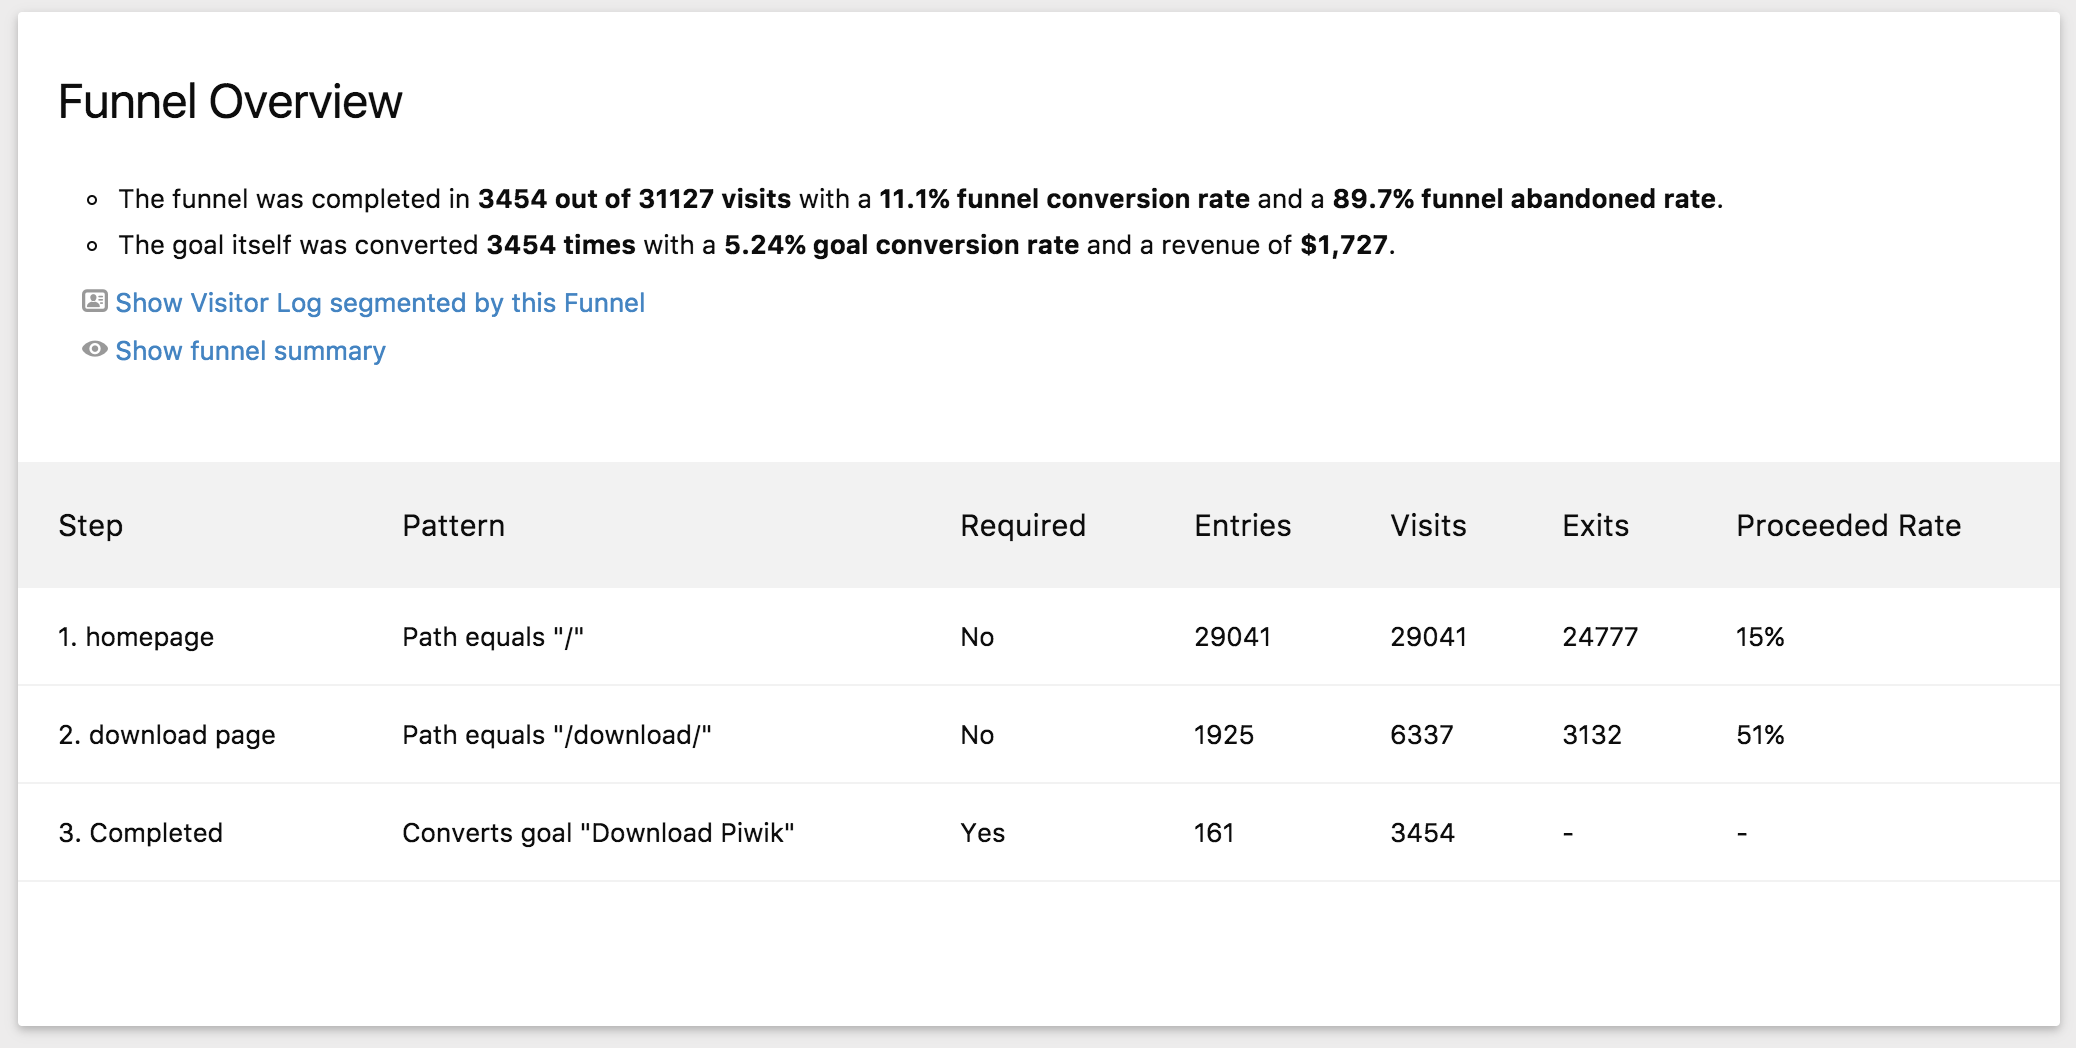Select the homepage step row
2076x1048 pixels.
[136, 637]
